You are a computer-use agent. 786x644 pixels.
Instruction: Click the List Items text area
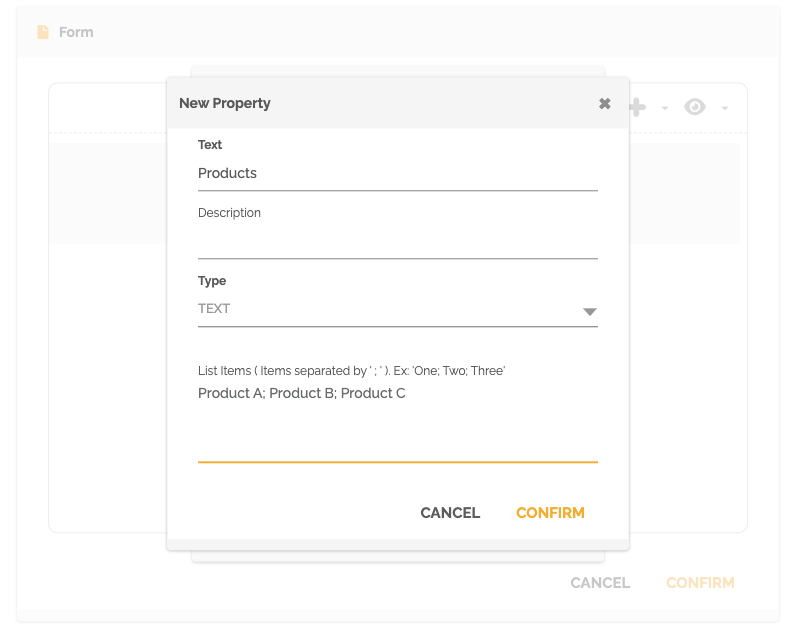pyautogui.click(x=397, y=420)
